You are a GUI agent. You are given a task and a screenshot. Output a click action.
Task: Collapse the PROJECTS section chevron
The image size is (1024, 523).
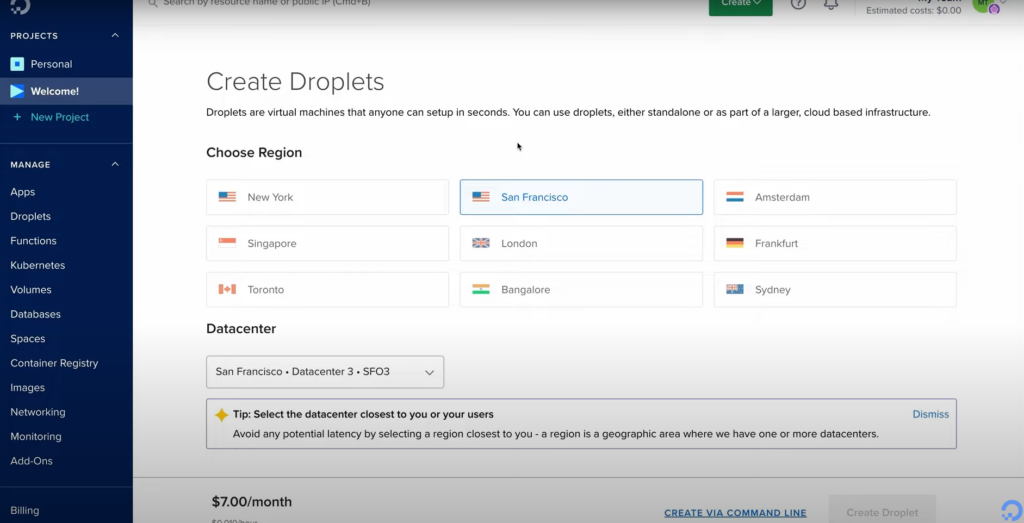click(x=115, y=35)
